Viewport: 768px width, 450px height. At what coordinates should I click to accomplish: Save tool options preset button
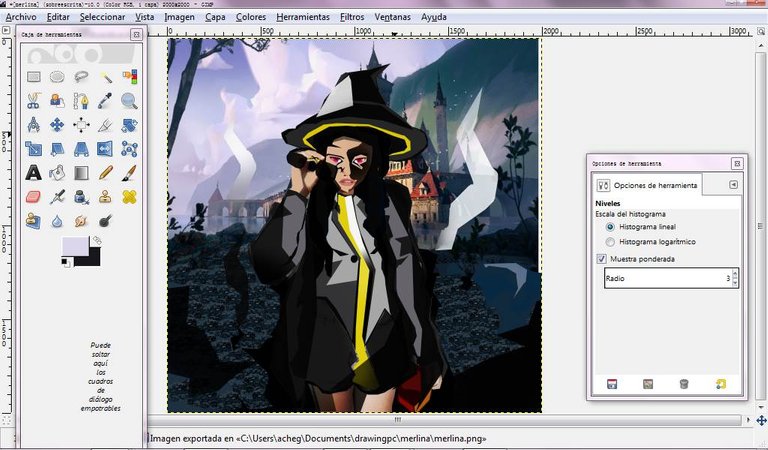coord(612,384)
